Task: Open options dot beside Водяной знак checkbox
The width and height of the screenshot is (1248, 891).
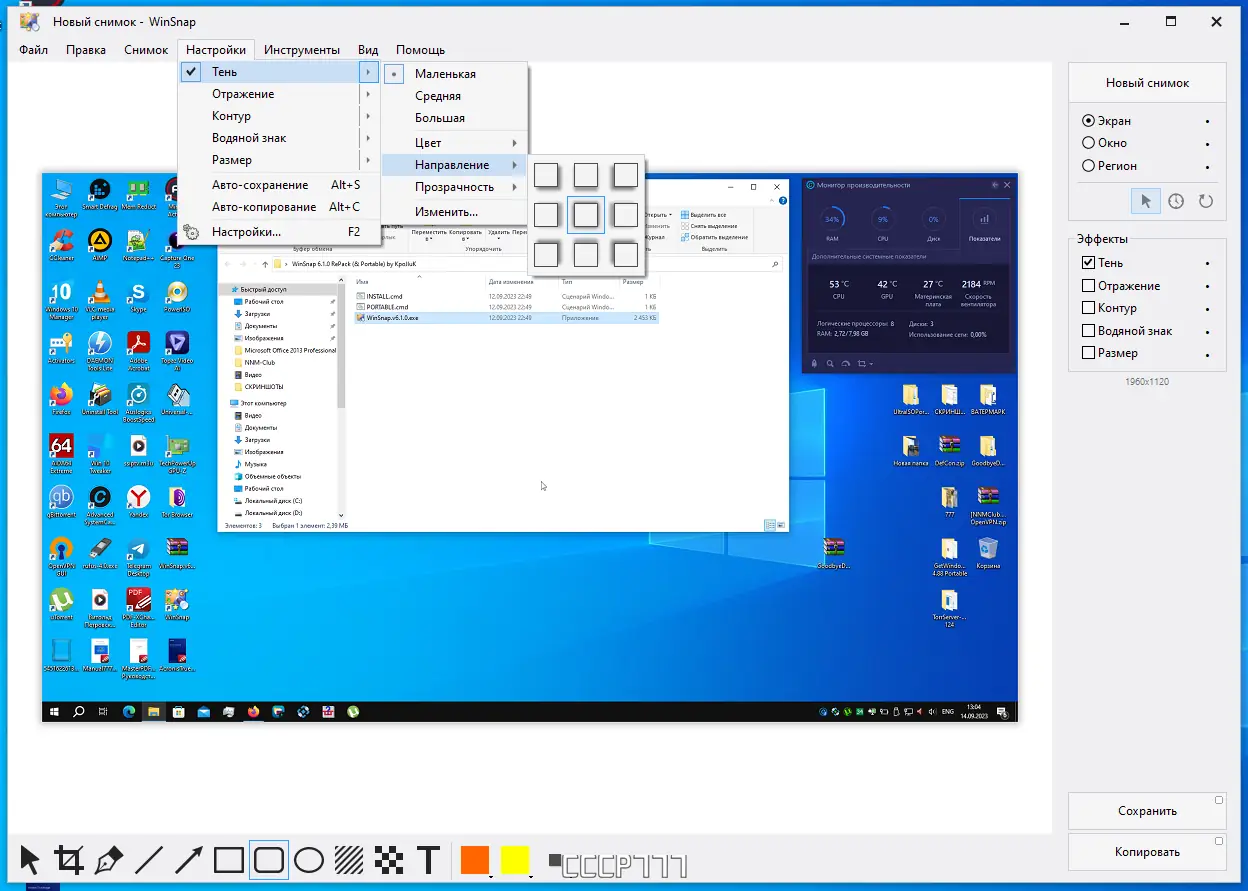Action: click(x=1208, y=331)
